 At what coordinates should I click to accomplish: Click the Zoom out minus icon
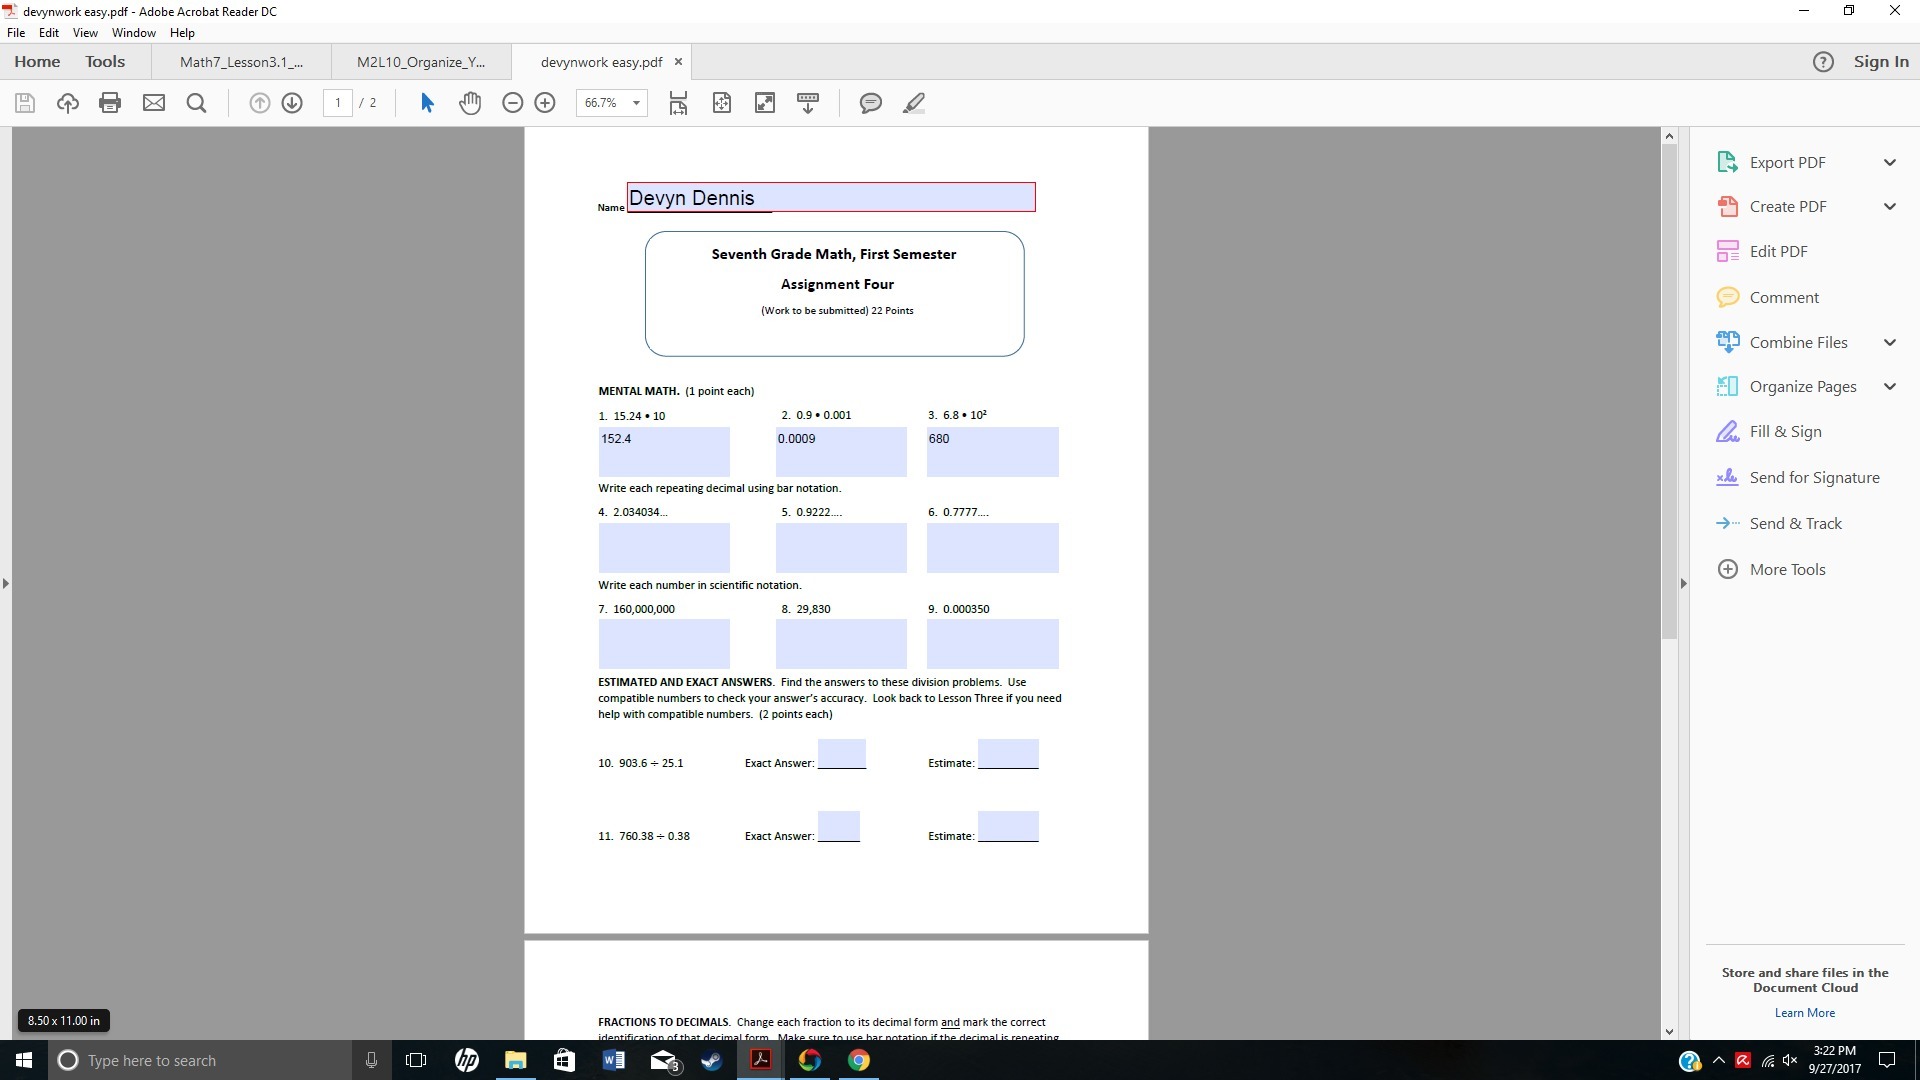point(512,103)
